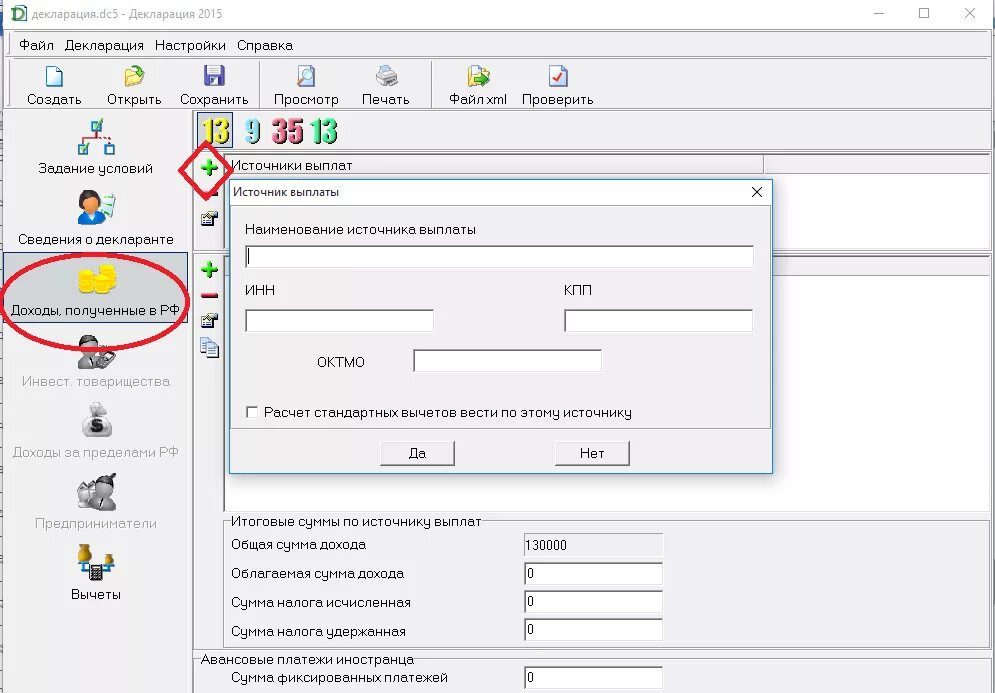The height and width of the screenshot is (693, 995).
Task: Open the Вычеты deductions section
Action: 96,574
